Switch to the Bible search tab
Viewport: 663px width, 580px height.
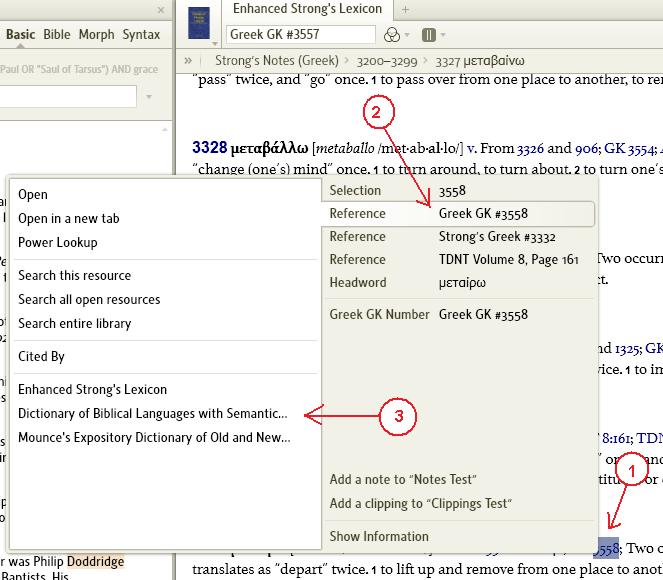tap(57, 34)
